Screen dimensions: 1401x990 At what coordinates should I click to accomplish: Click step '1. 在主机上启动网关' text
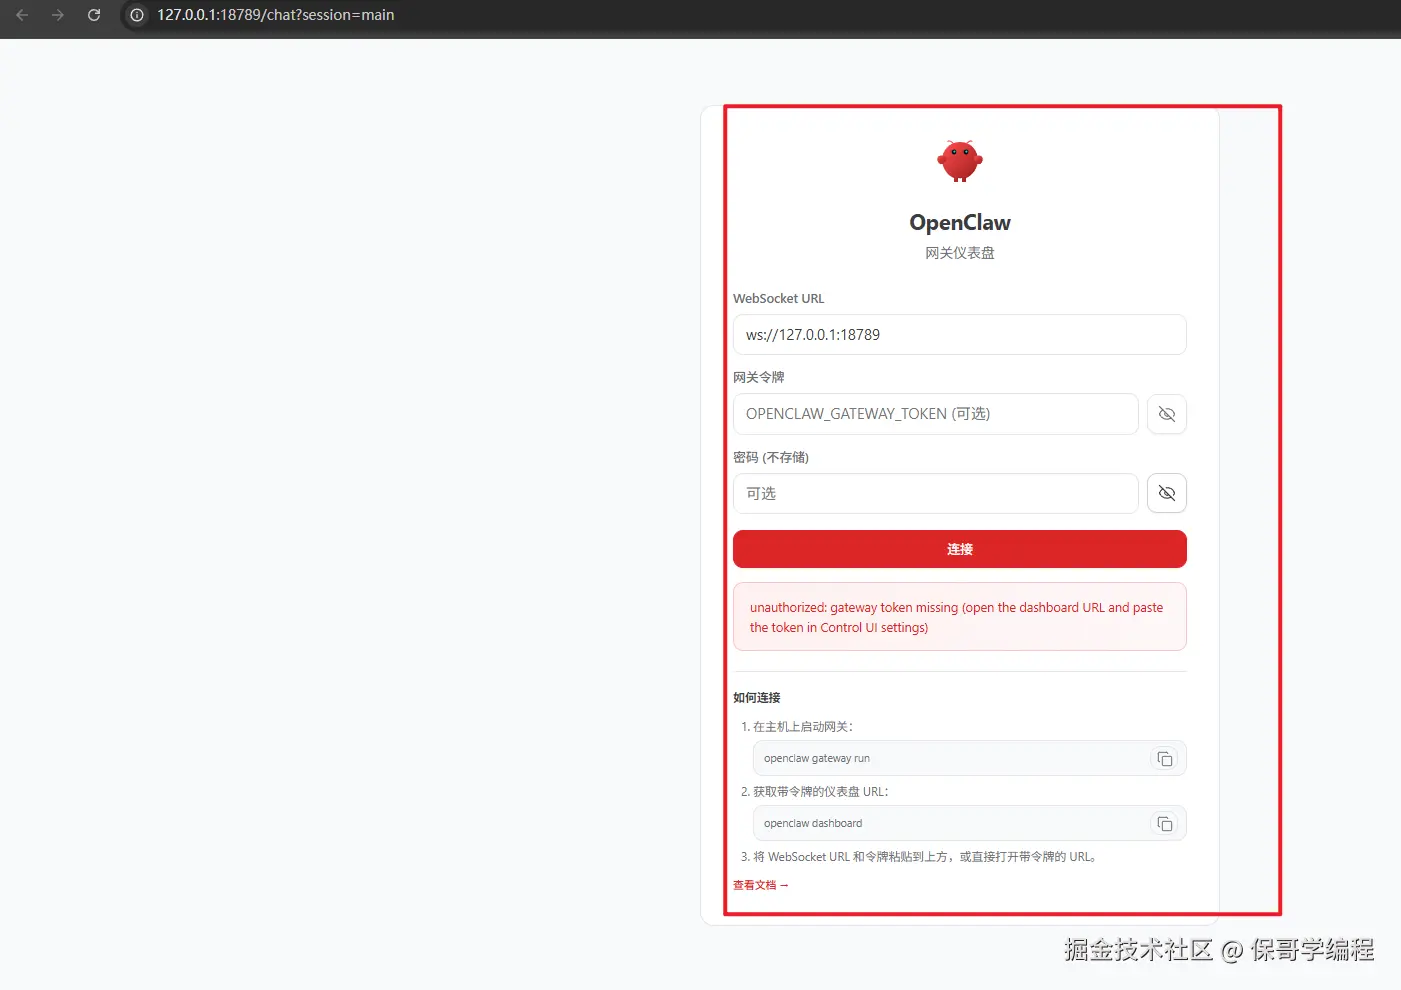[x=797, y=727]
